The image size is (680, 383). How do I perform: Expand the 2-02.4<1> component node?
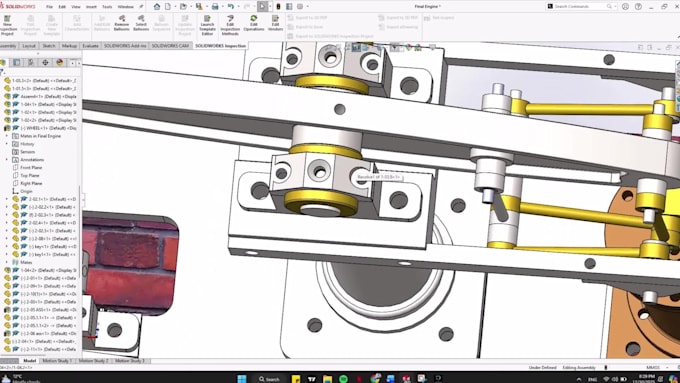[x=7, y=223]
